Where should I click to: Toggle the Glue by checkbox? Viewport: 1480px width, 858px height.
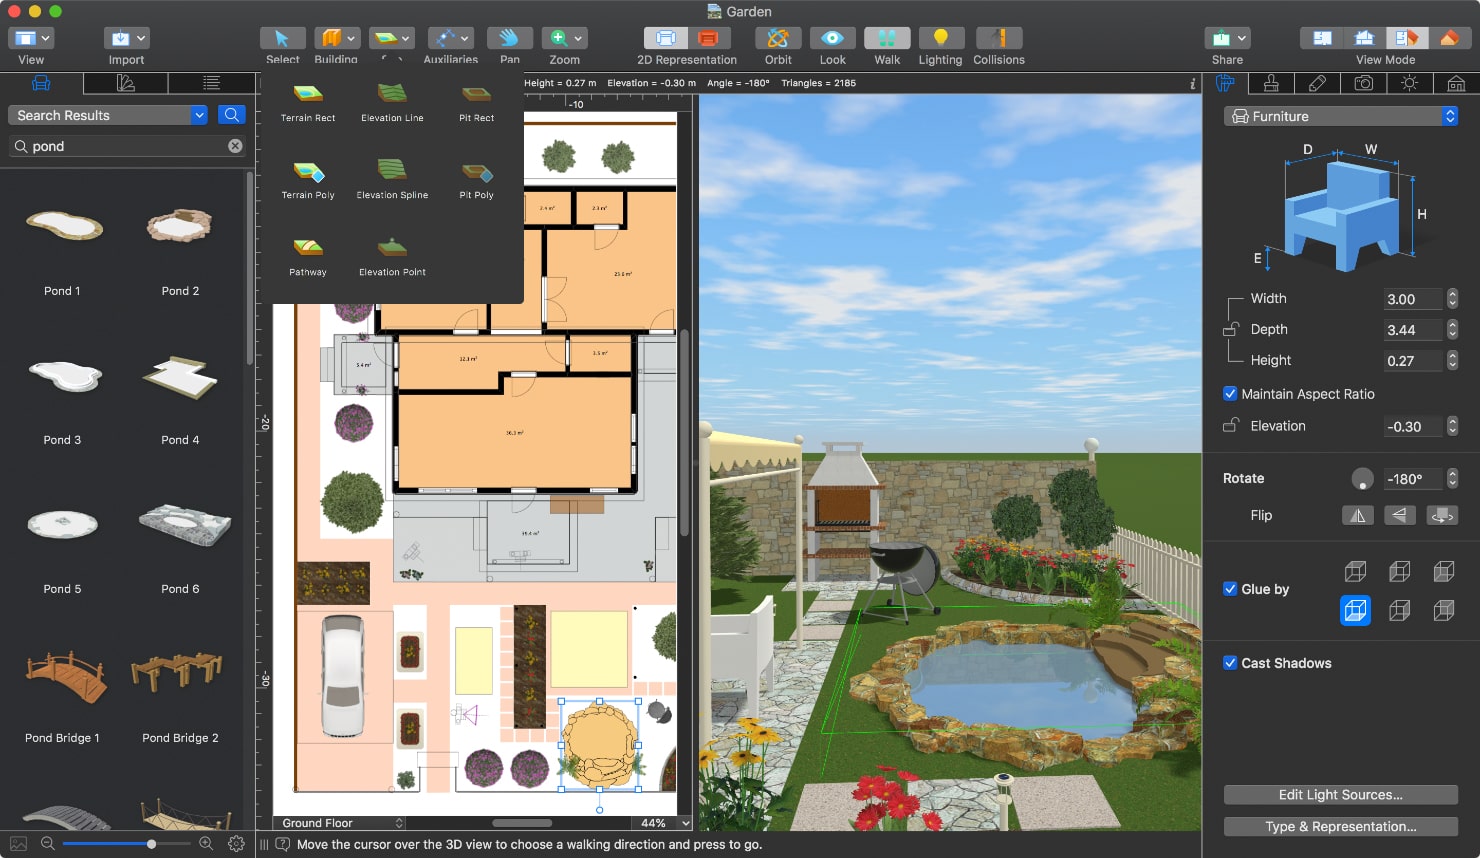1230,589
